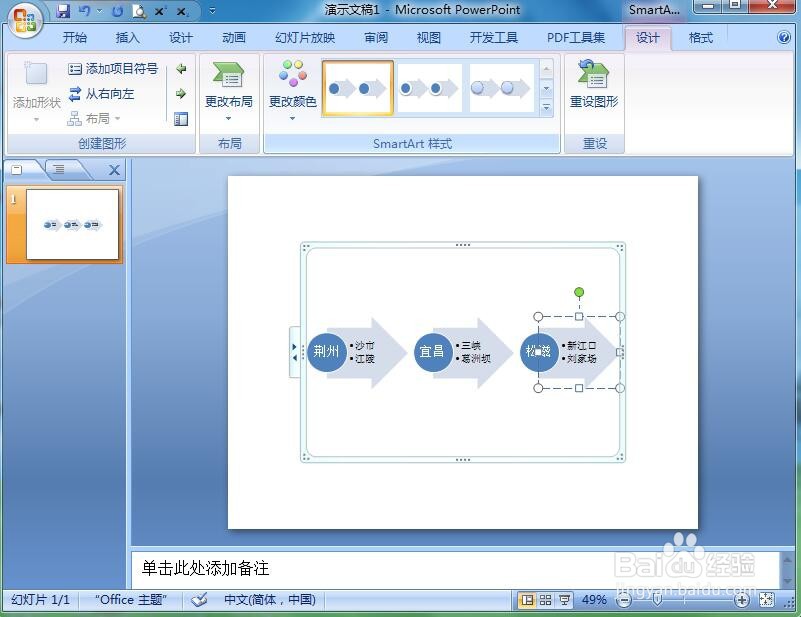
Task: Select the third SmartArt style thumbnail
Action: pos(502,88)
